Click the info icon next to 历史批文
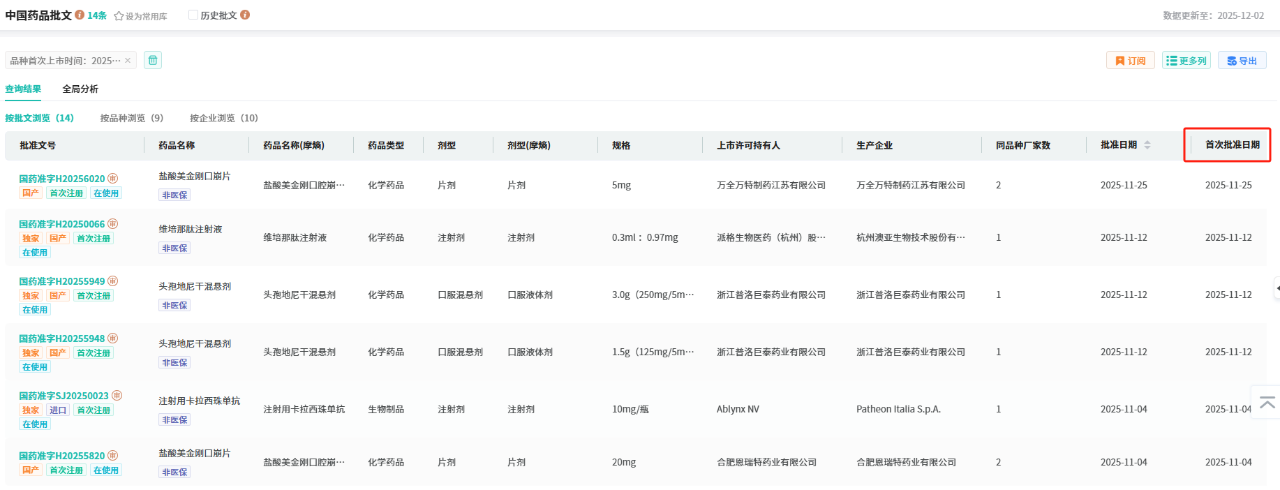The height and width of the screenshot is (490, 1280). pyautogui.click(x=245, y=16)
